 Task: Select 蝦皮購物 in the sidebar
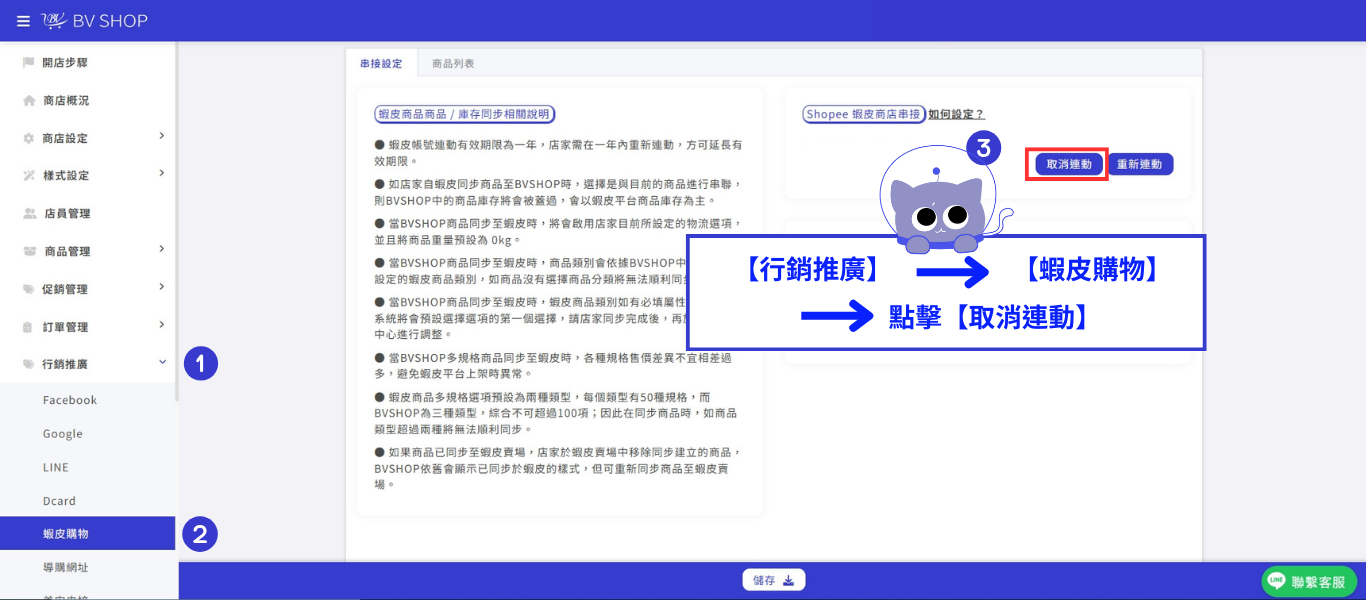point(88,534)
